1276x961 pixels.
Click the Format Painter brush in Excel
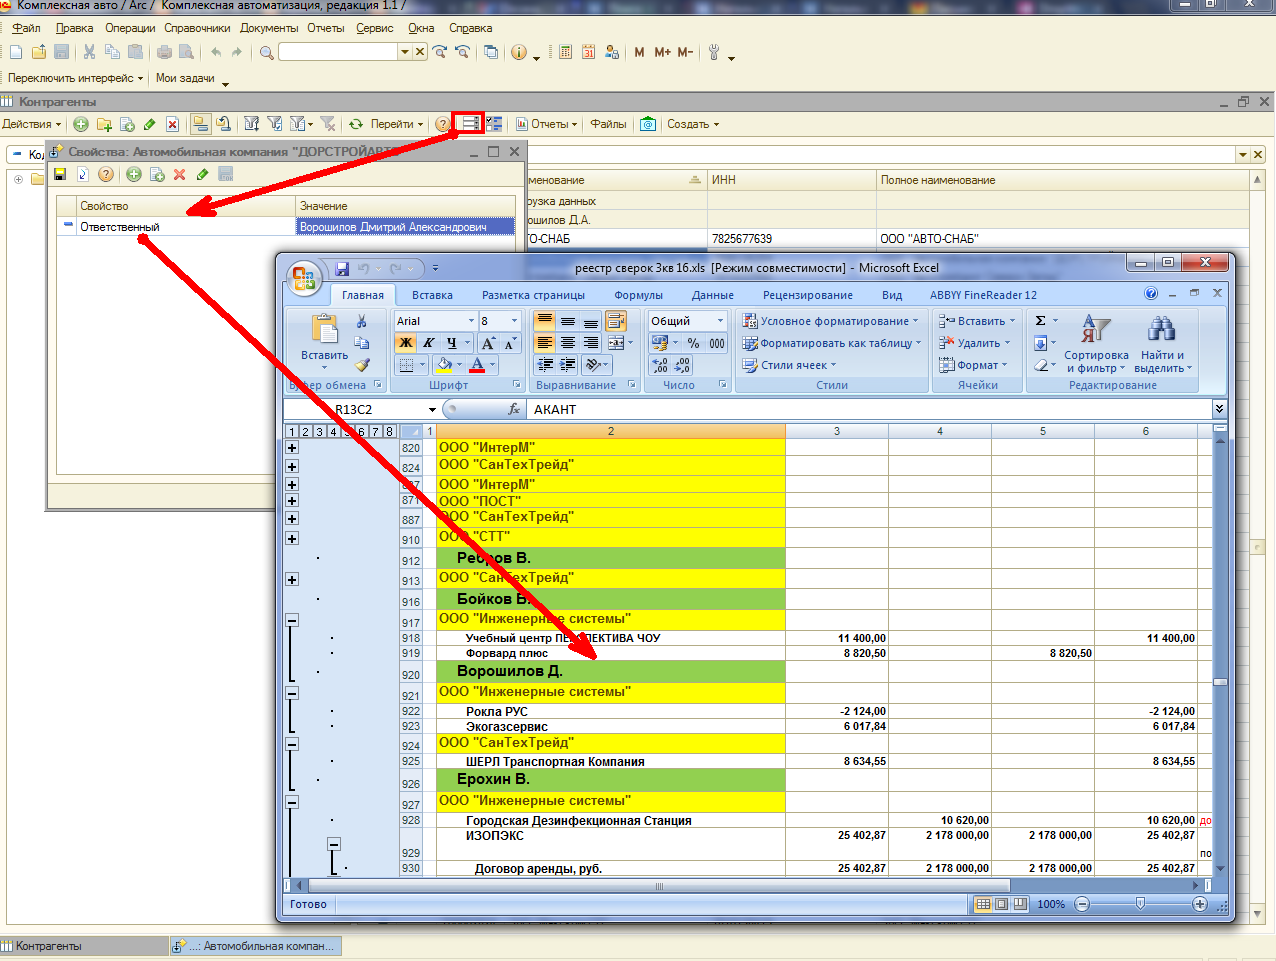point(362,365)
